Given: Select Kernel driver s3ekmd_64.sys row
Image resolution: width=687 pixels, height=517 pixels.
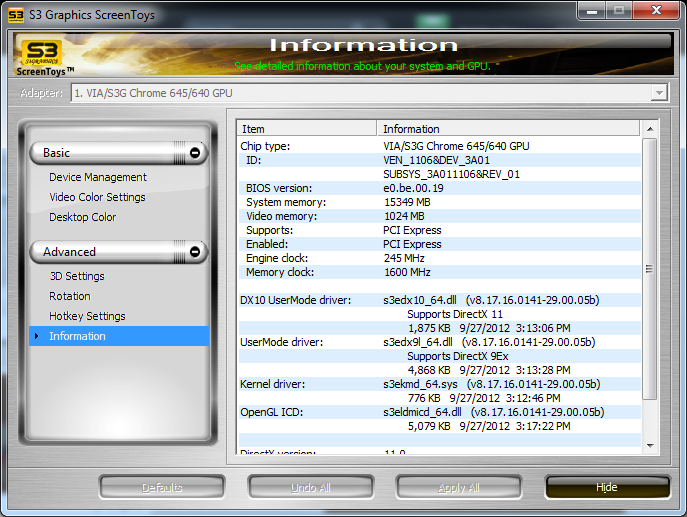Looking at the screenshot, I should pos(439,384).
